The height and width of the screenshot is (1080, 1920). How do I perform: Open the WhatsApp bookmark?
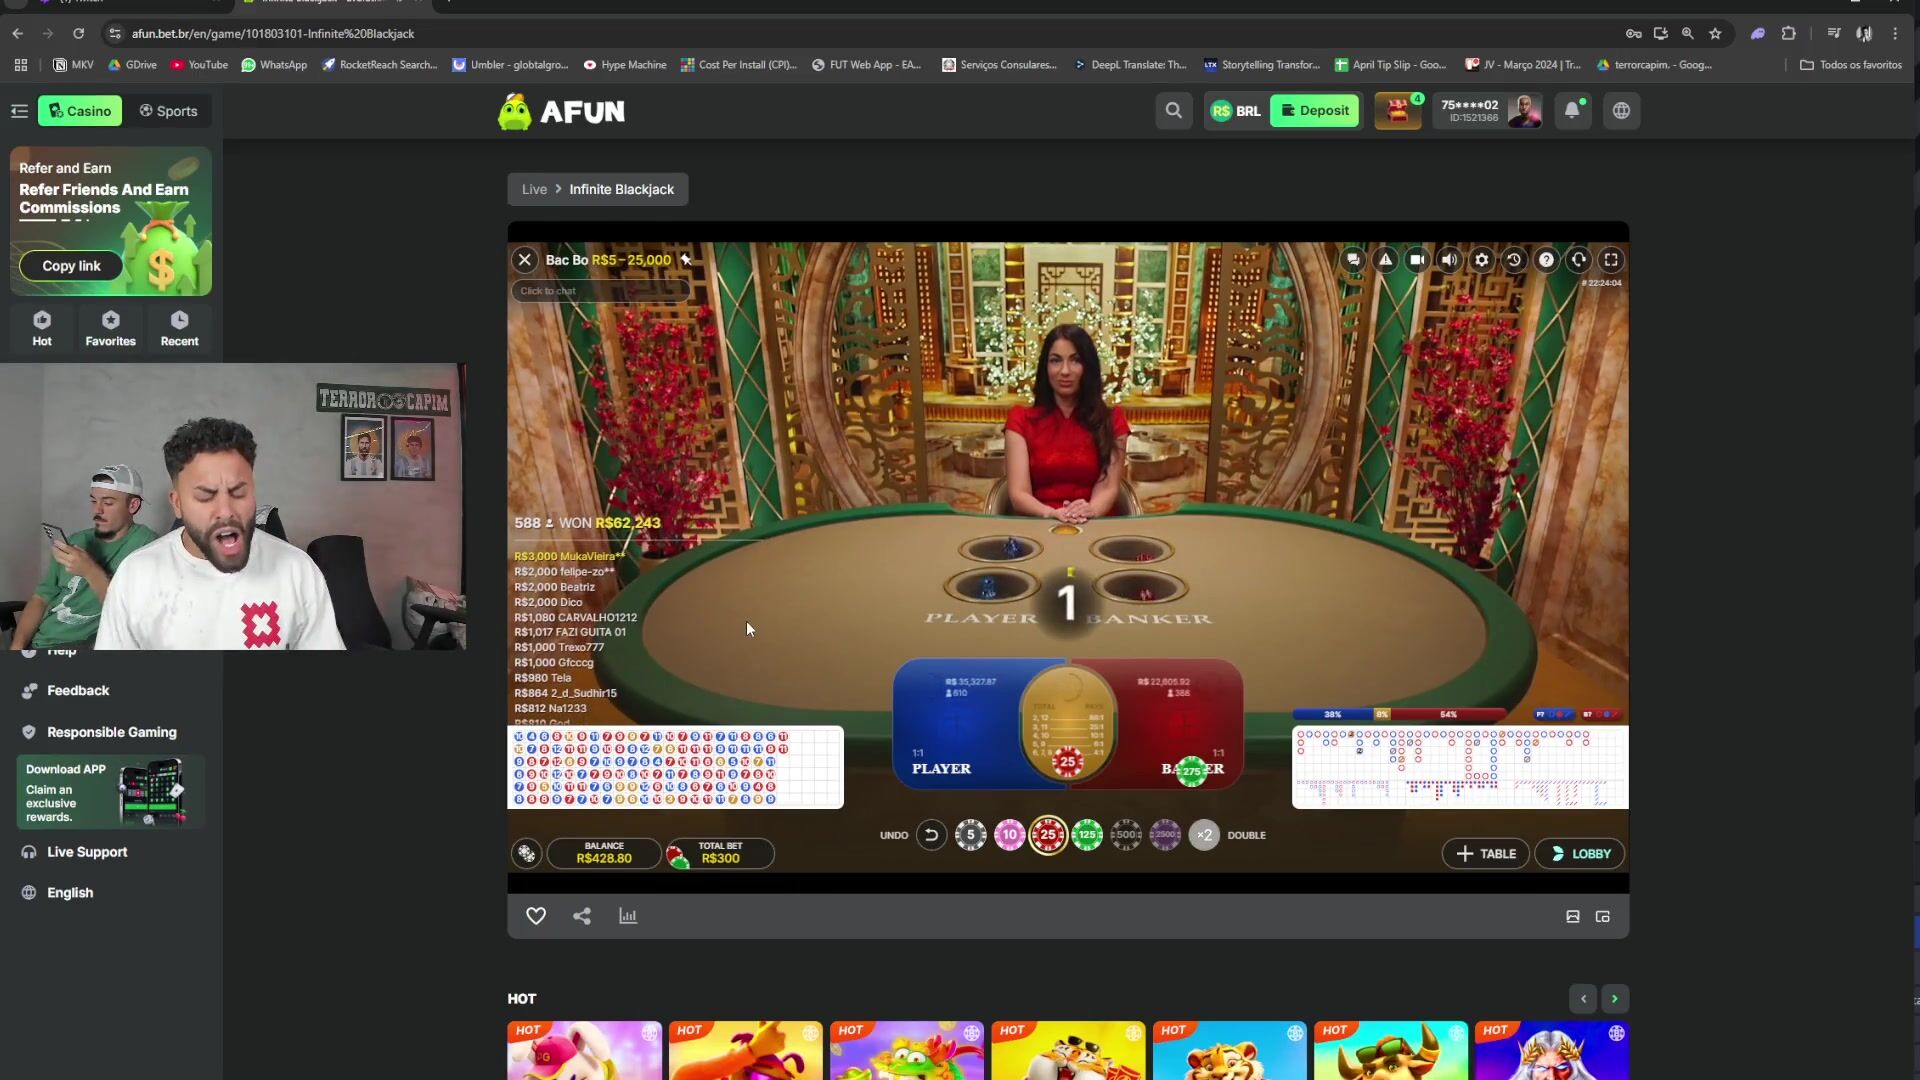(274, 65)
